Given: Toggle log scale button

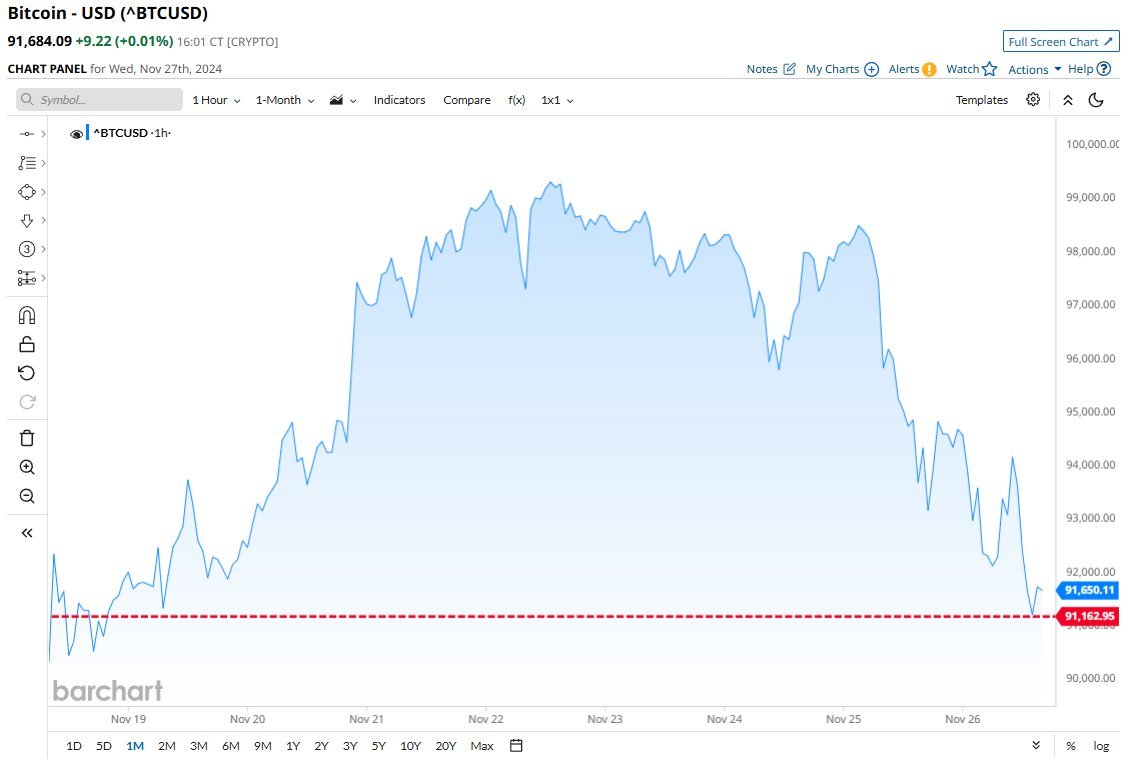Looking at the screenshot, I should coord(1101,746).
